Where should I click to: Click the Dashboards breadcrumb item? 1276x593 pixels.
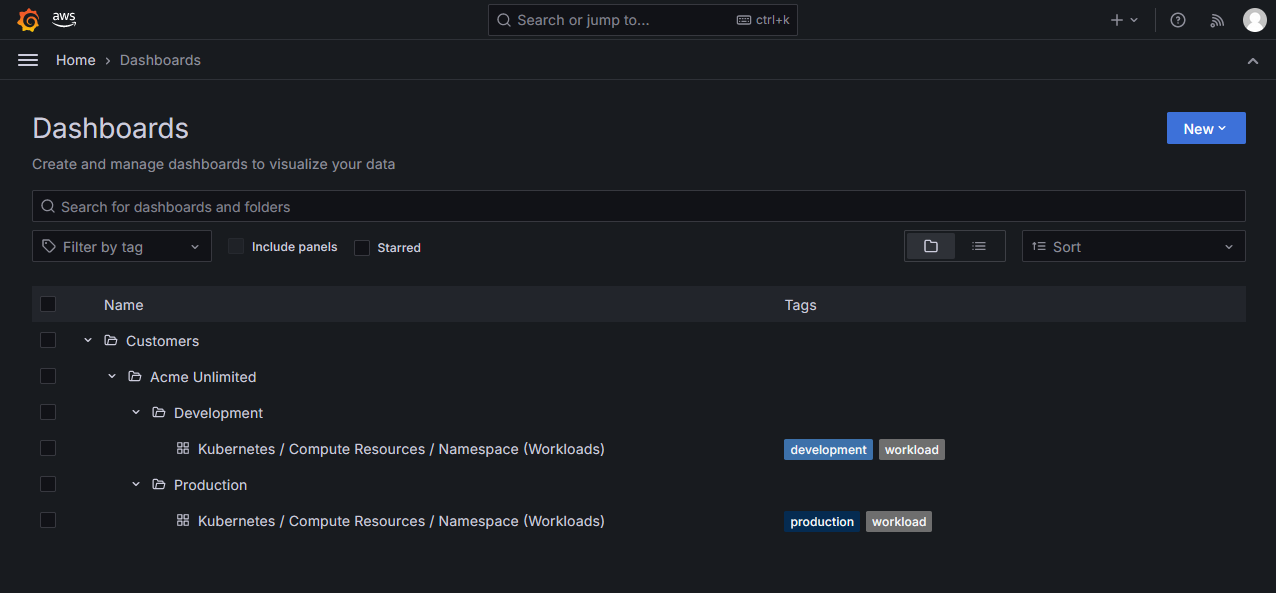coord(160,60)
